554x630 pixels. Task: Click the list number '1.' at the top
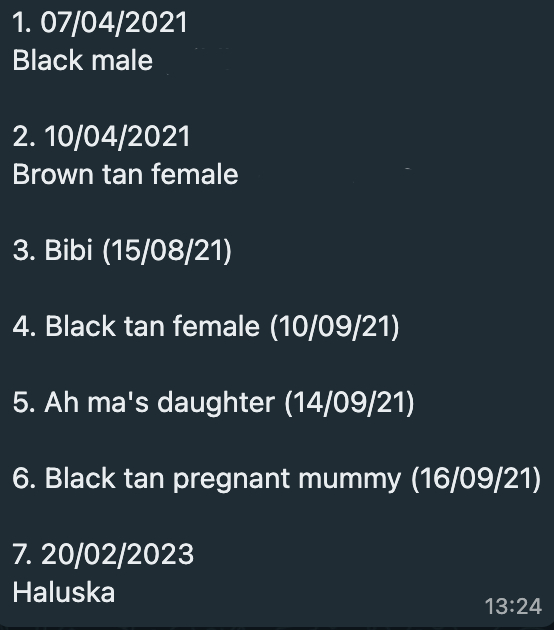[22, 22]
